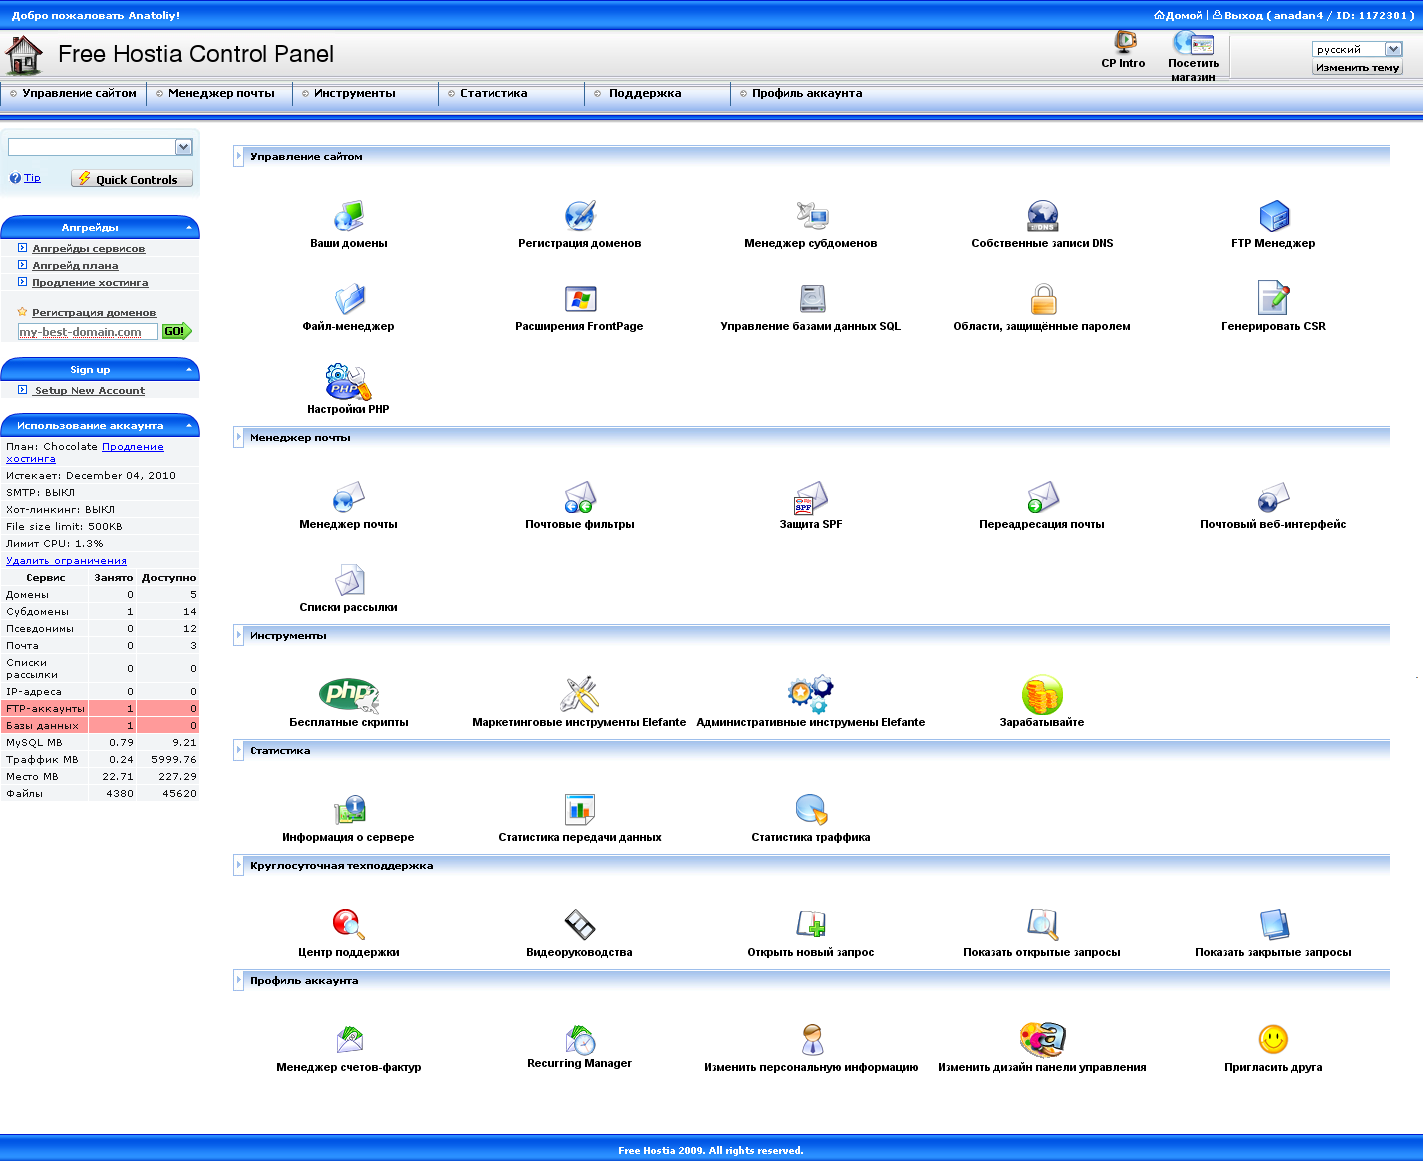Open Информация о сервере icon
This screenshot has height=1161, width=1423.
pos(348,809)
